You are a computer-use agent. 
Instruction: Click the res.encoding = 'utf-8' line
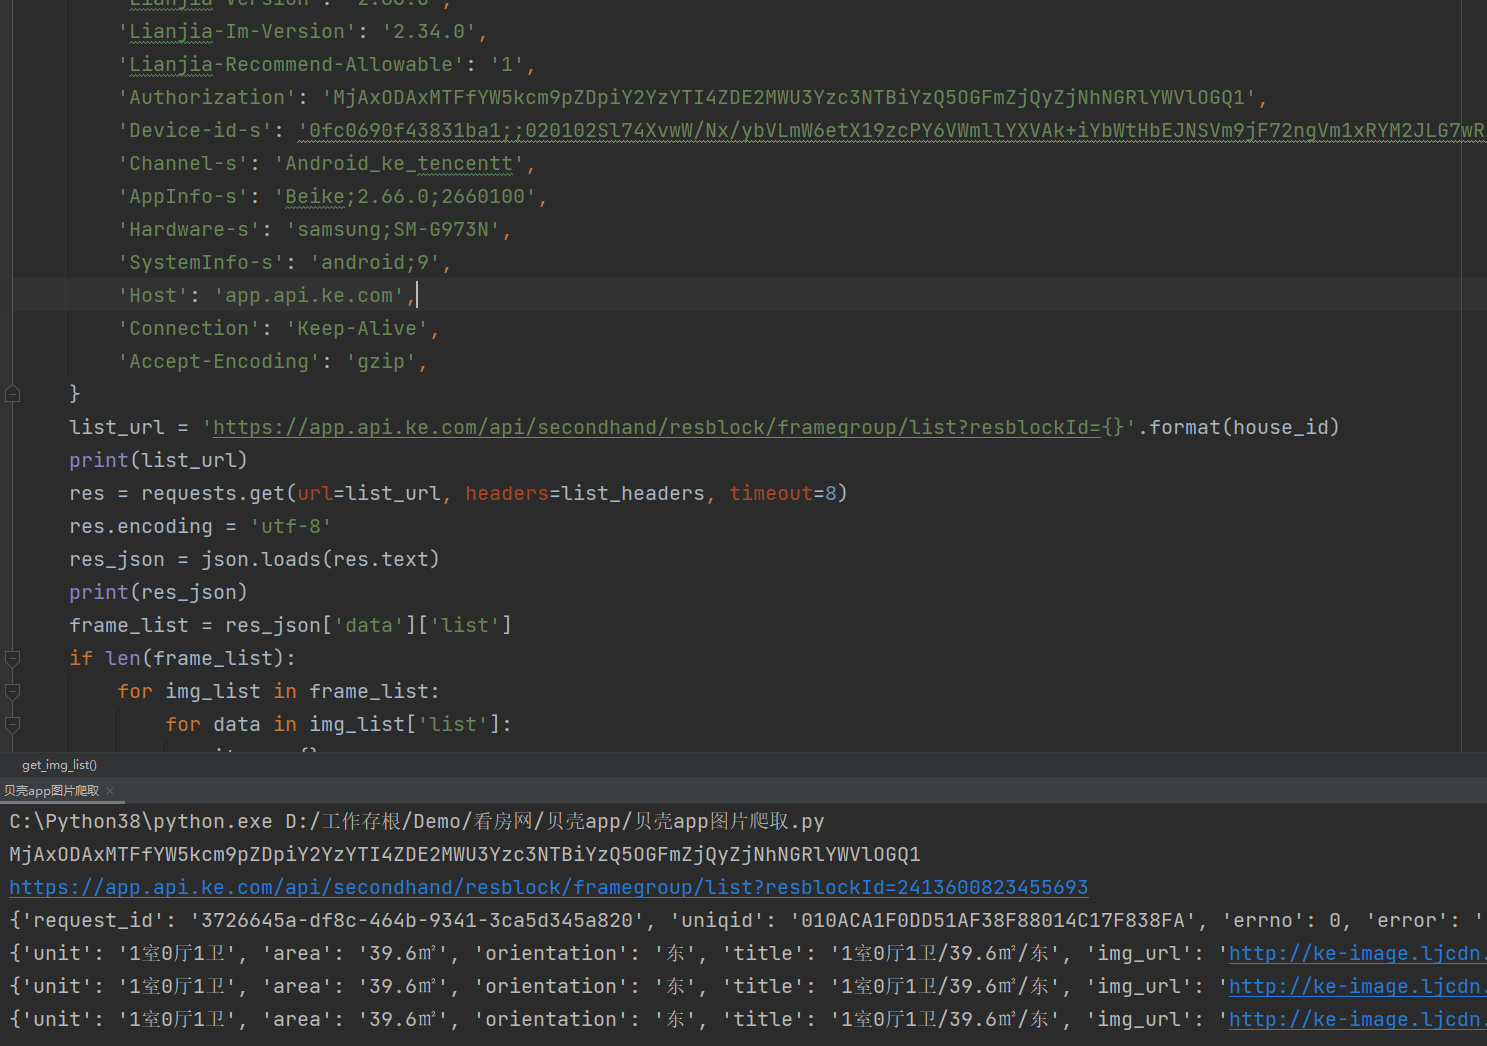[x=200, y=526]
